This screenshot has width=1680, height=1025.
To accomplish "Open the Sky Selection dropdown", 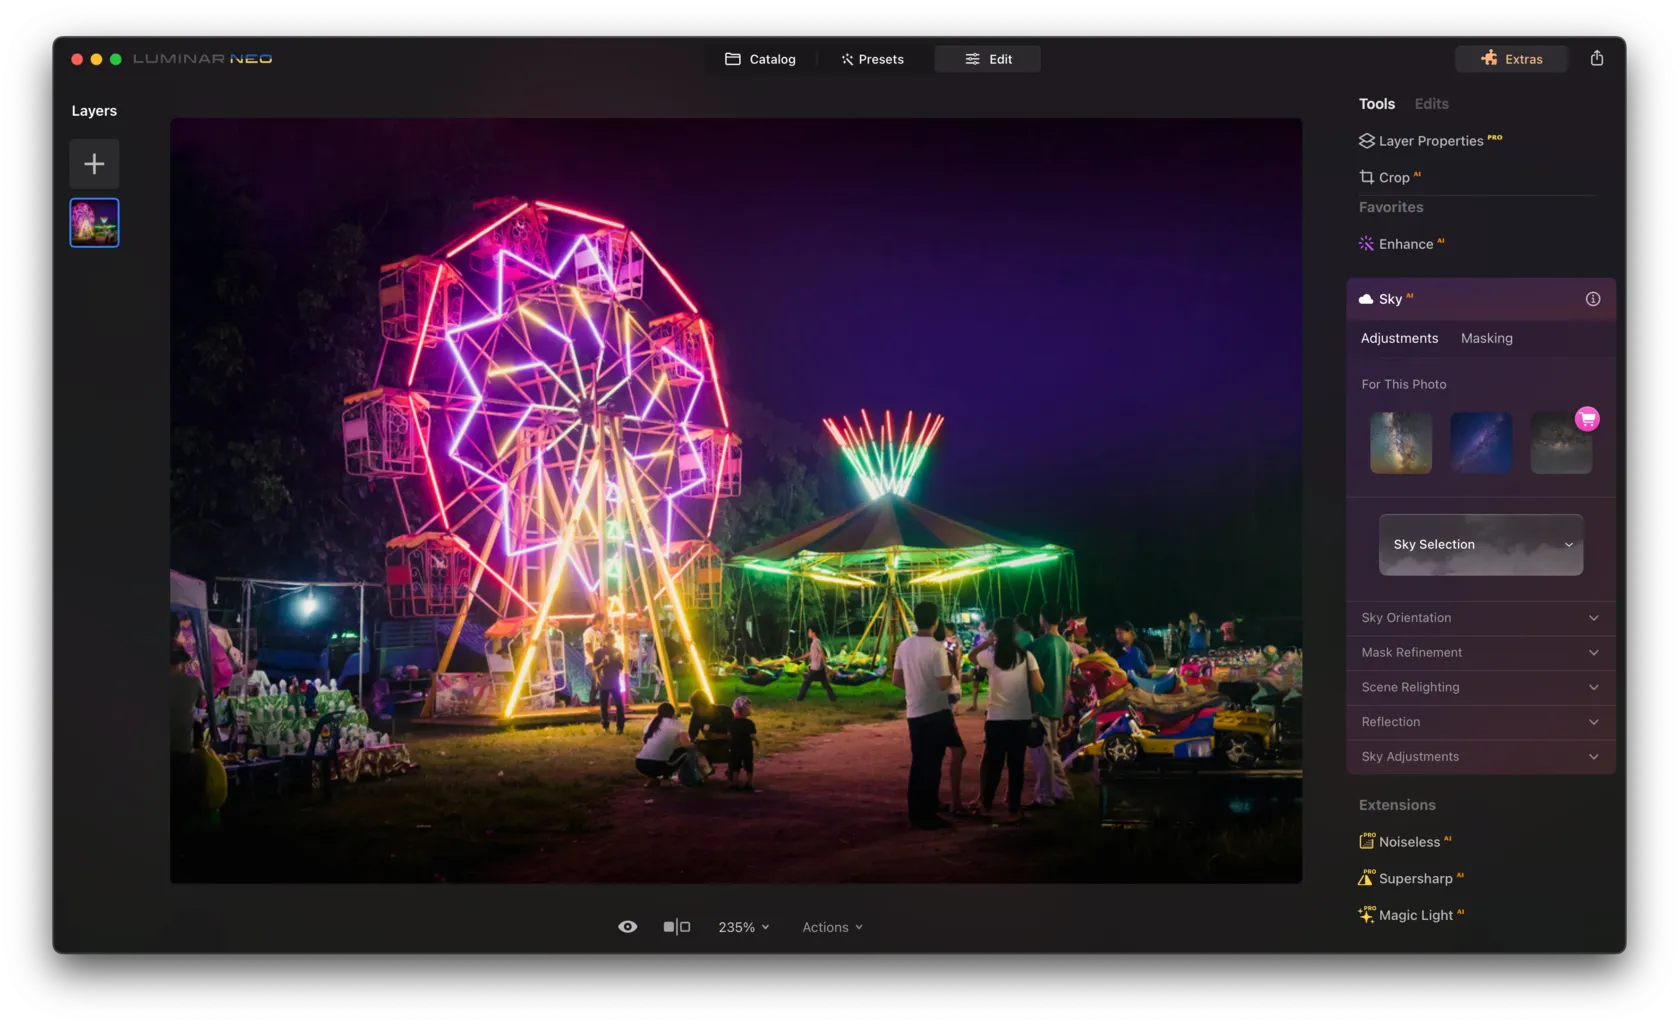I will 1480,545.
